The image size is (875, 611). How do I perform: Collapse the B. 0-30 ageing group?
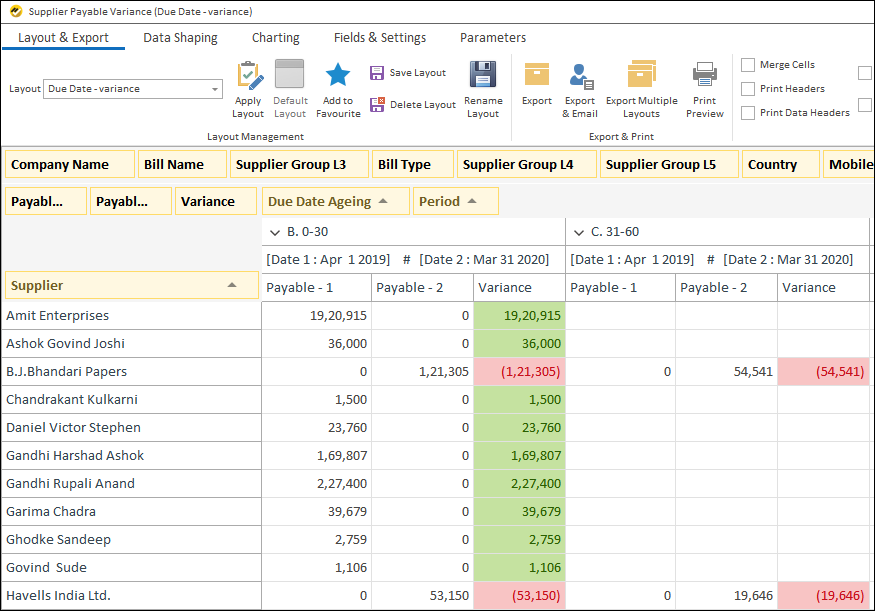tap(275, 232)
